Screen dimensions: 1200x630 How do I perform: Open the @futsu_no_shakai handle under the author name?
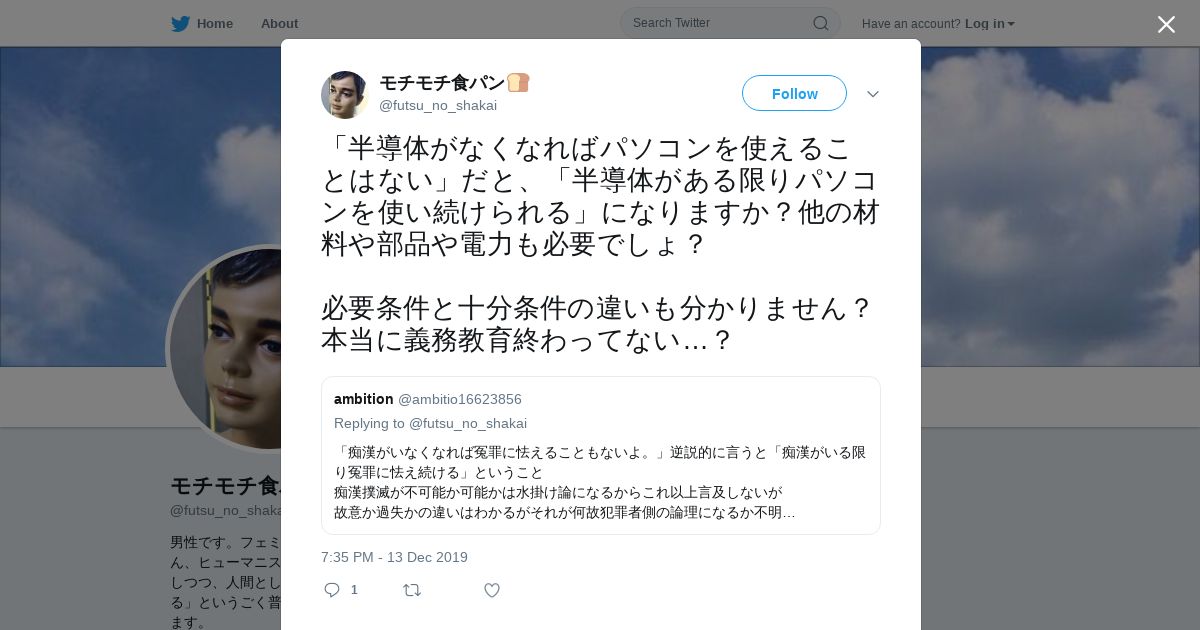tap(438, 105)
